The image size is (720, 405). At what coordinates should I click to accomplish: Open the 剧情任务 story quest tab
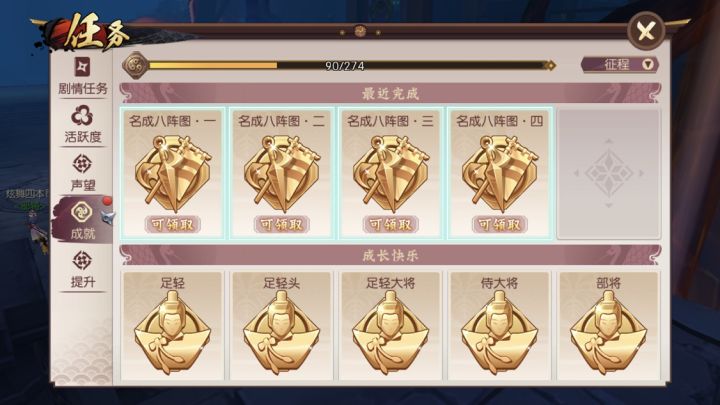pos(82,76)
